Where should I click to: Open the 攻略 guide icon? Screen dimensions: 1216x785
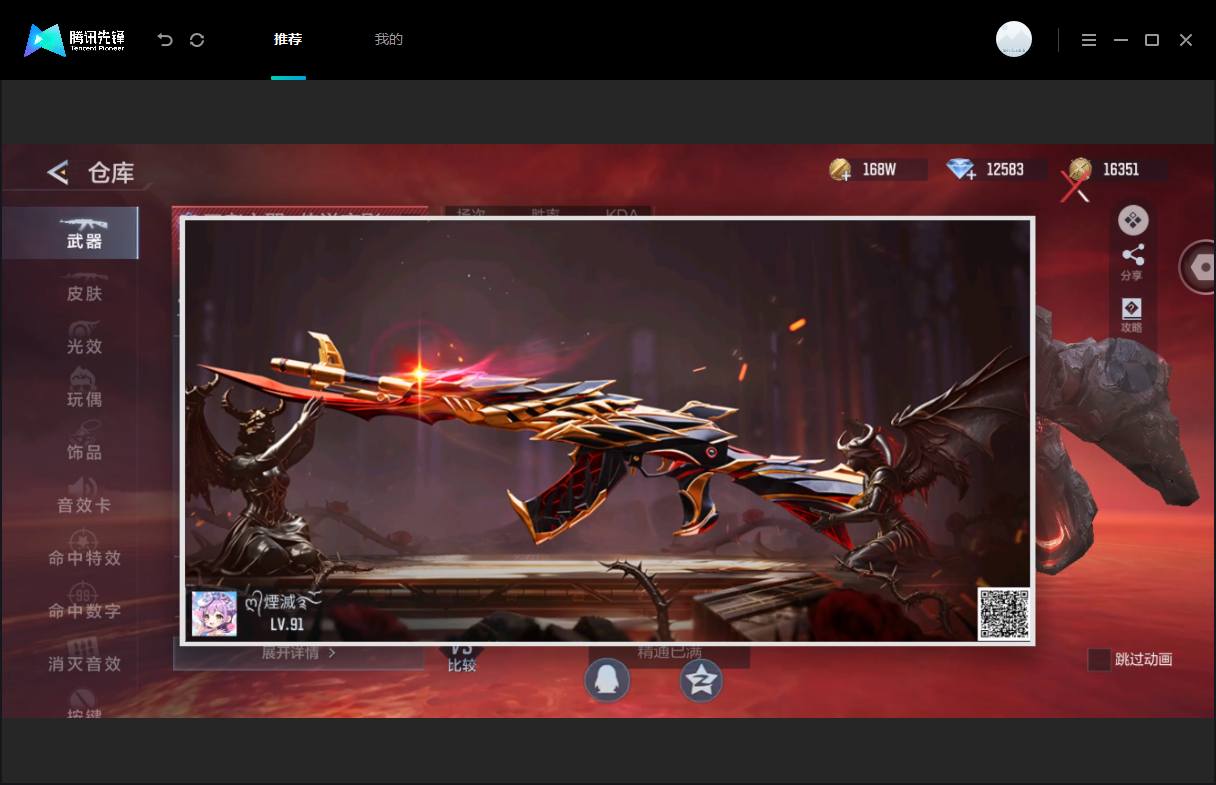pyautogui.click(x=1132, y=315)
